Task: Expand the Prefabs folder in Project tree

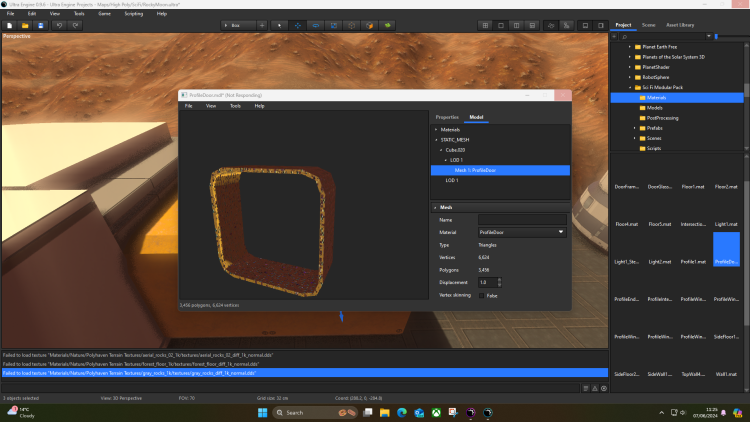Action: pyautogui.click(x=635, y=128)
